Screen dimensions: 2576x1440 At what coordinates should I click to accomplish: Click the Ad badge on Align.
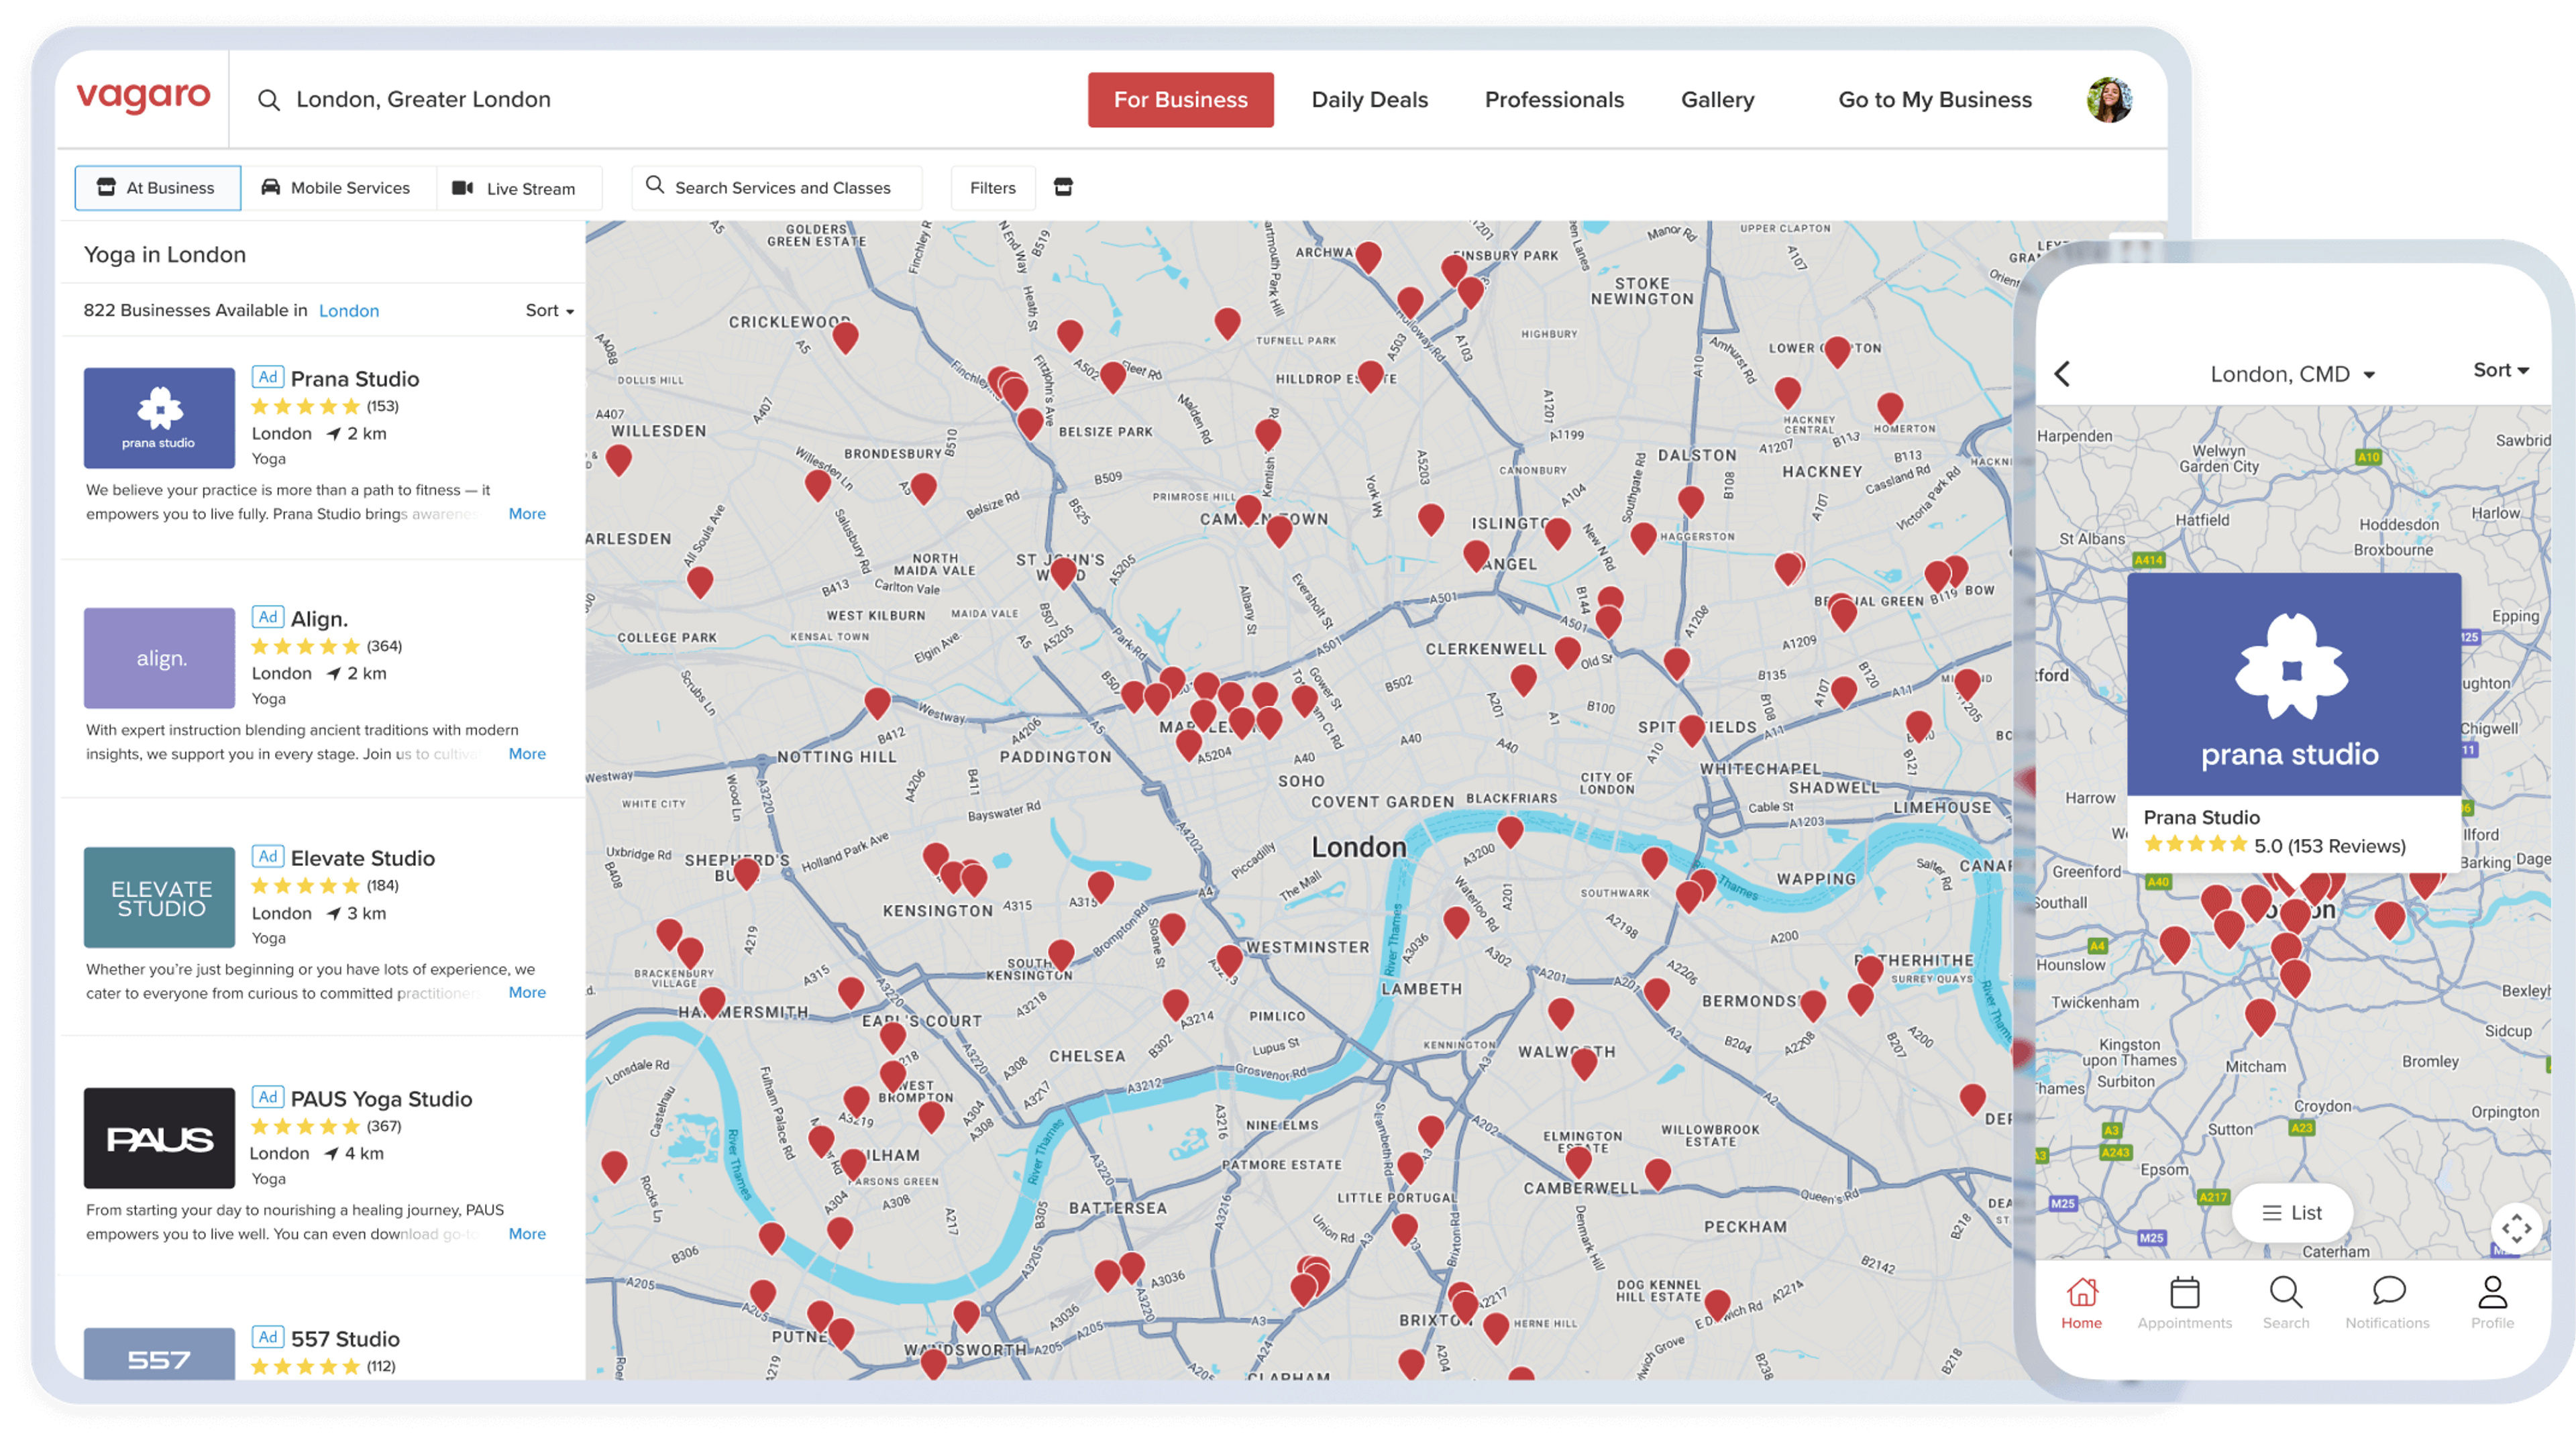click(267, 617)
